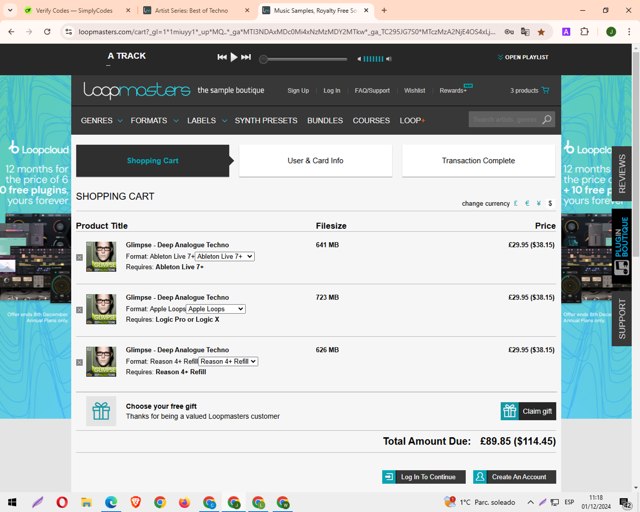Viewport: 640px width, 512px height.
Task: Click Log In To Continue button
Action: [424, 477]
